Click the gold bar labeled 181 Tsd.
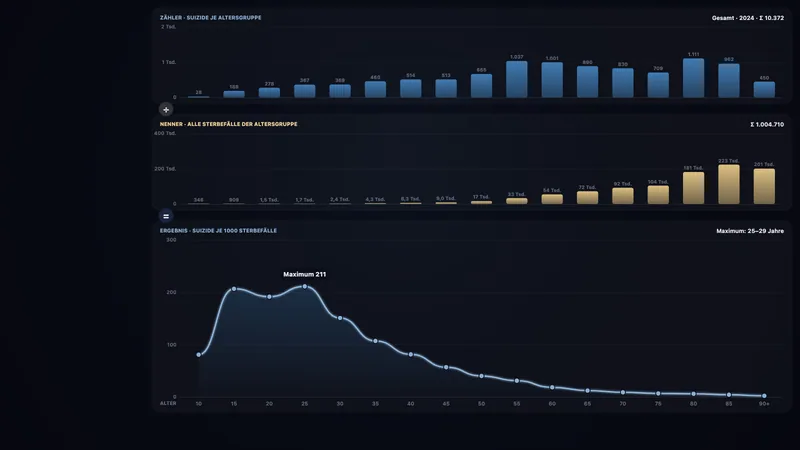Screen dimensions: 800x450 point(693,188)
